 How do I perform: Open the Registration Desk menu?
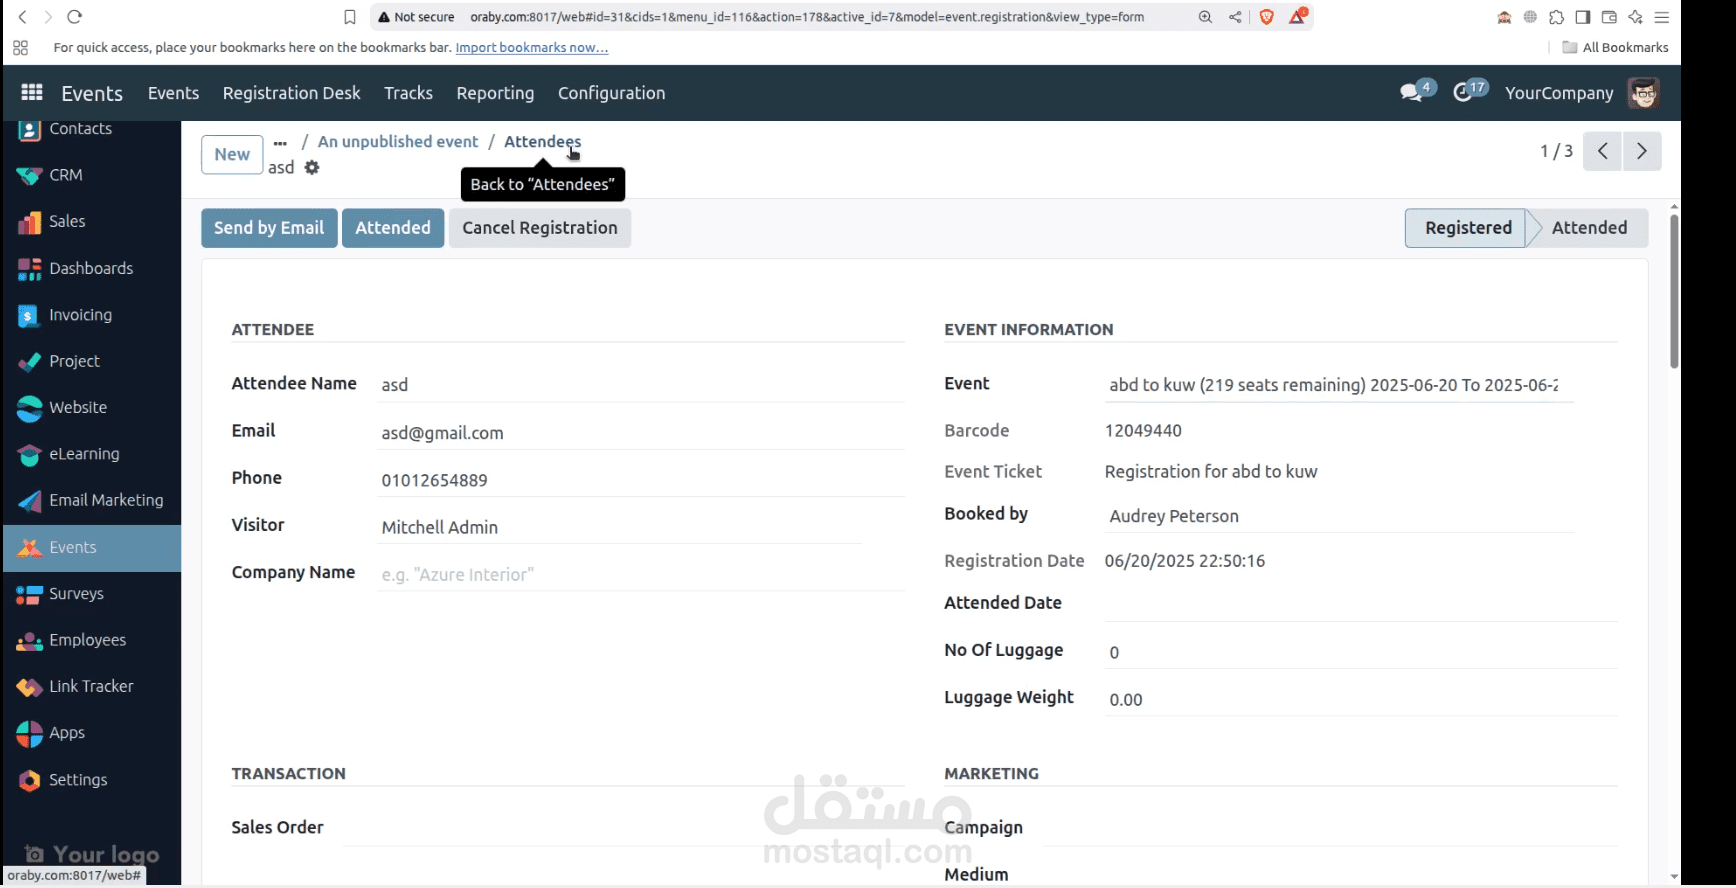pos(291,93)
